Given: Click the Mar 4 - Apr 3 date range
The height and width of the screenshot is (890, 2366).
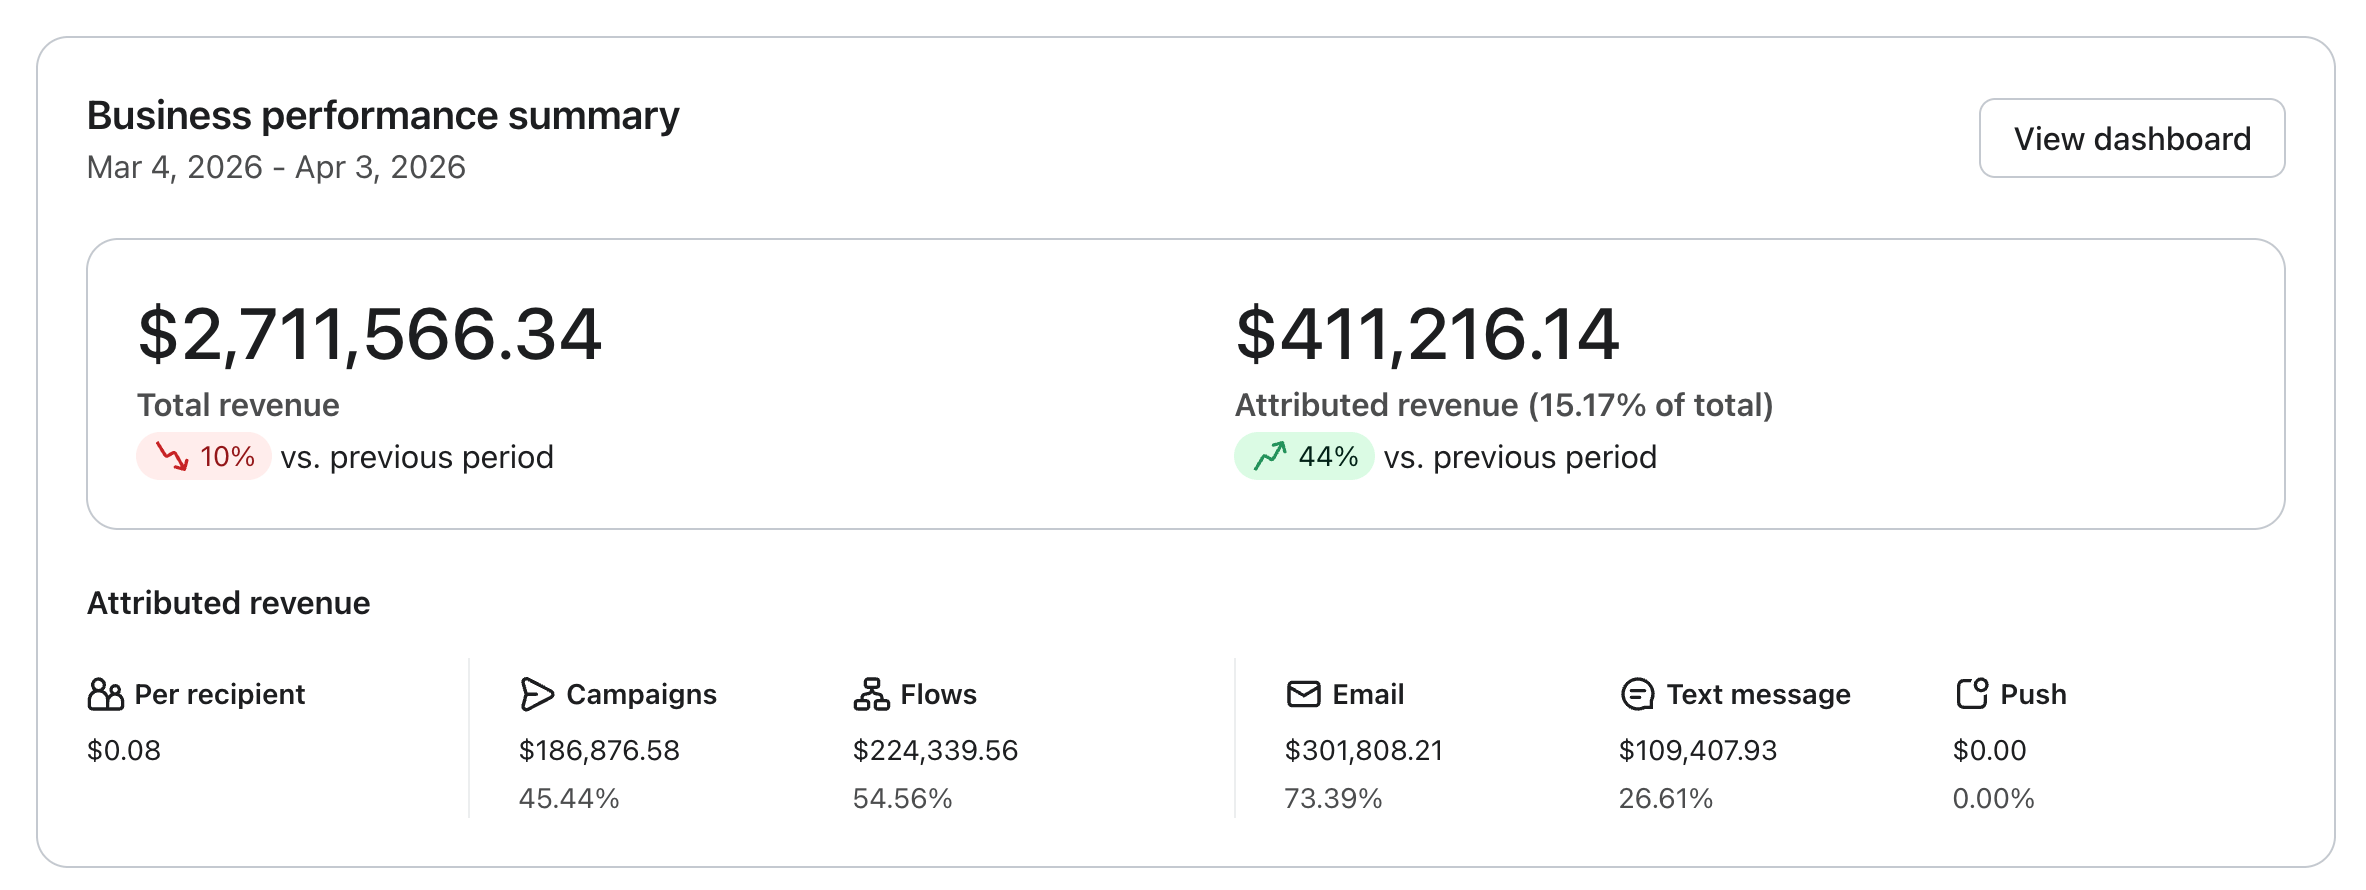Looking at the screenshot, I should pos(276,167).
